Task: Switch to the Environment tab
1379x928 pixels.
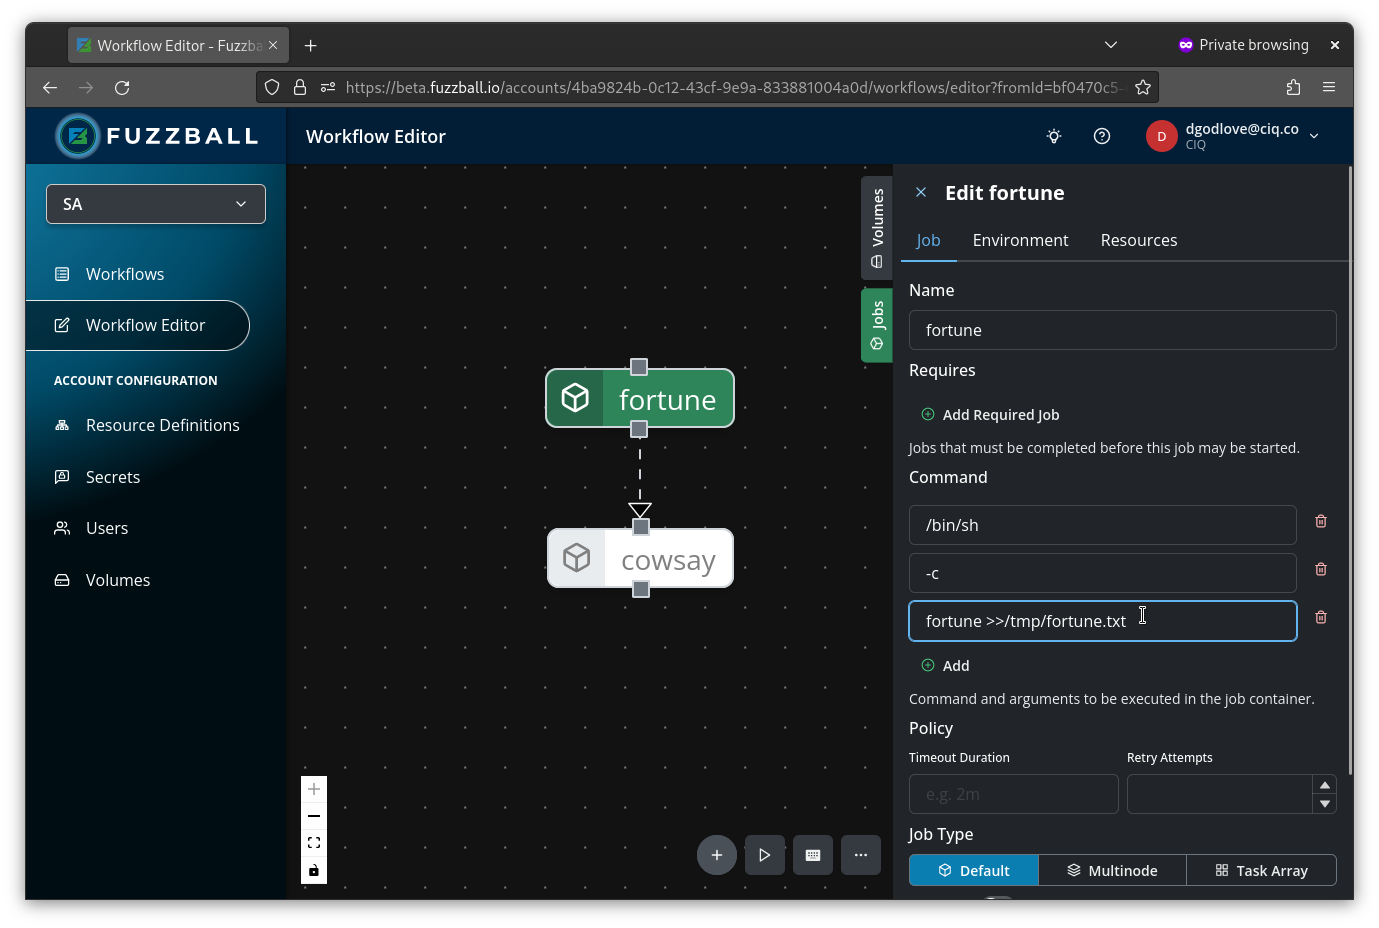Action: (x=1020, y=240)
